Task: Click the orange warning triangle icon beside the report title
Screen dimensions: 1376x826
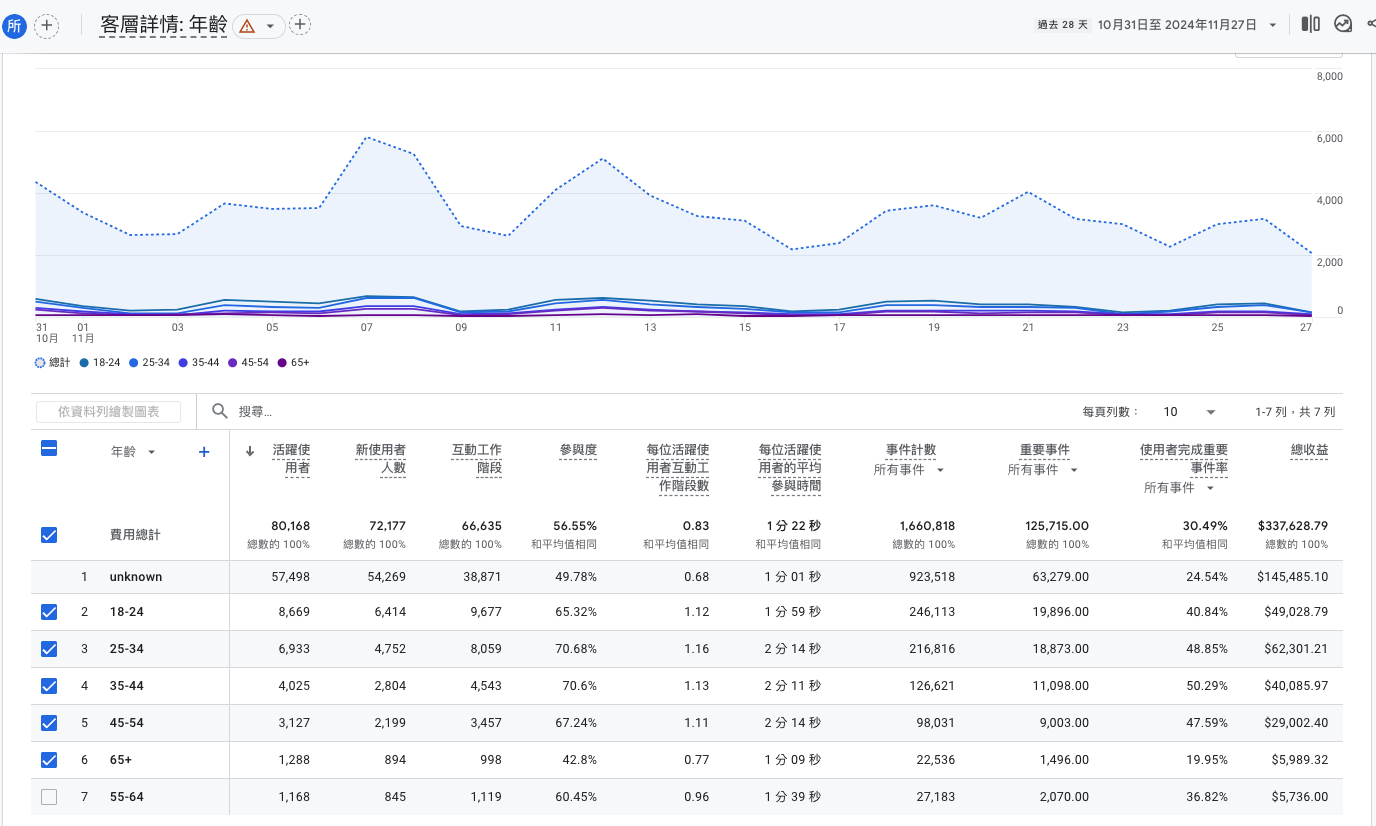Action: (x=247, y=26)
